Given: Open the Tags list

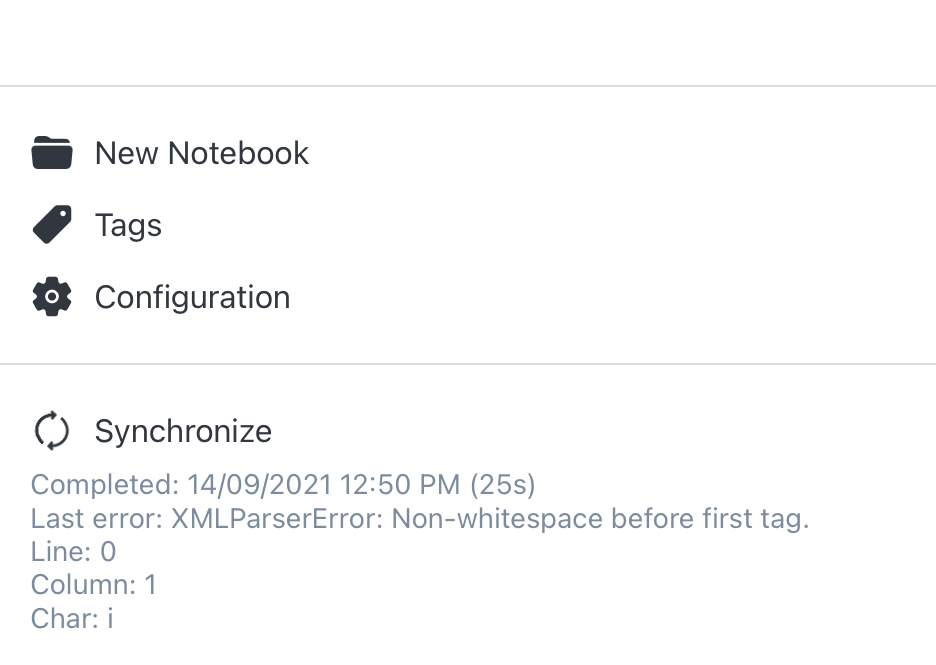Looking at the screenshot, I should click(x=127, y=224).
